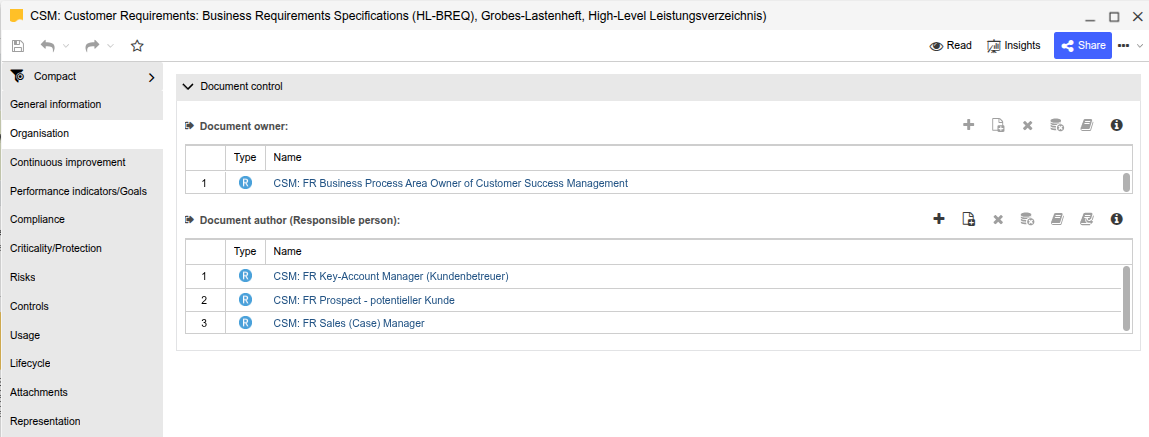Click the database delete icon for Document author
Viewport: 1149px width, 437px height.
pos(1027,218)
